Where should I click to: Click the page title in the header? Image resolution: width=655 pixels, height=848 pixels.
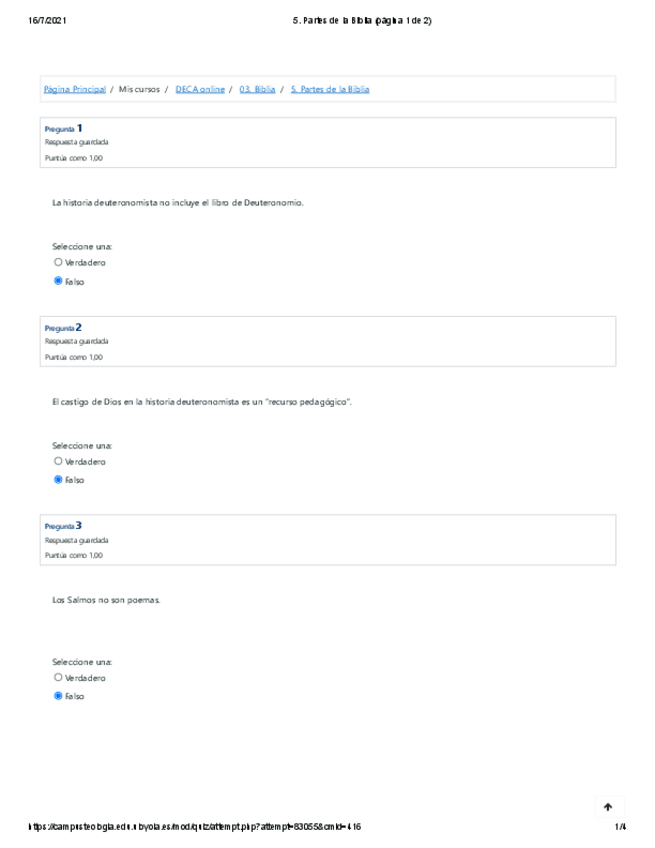(354, 20)
